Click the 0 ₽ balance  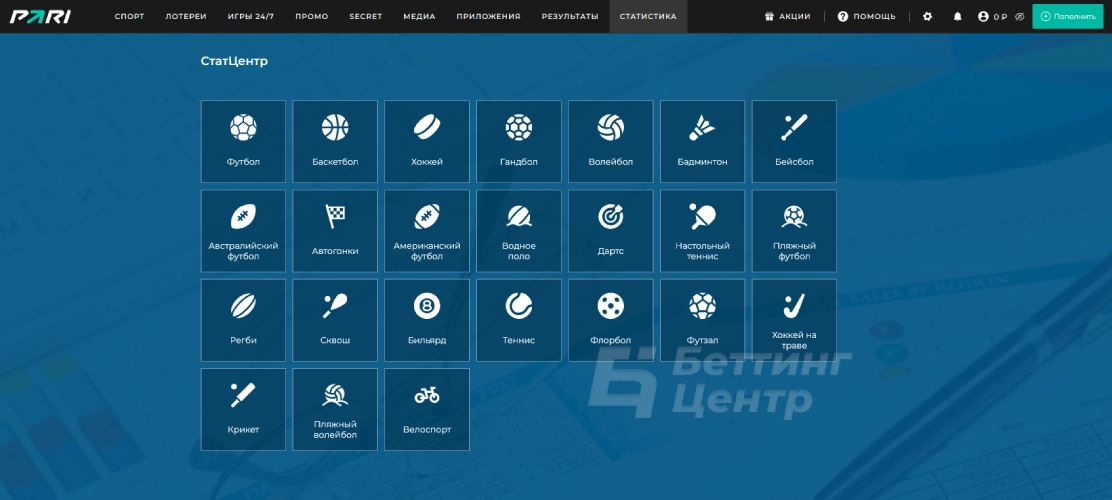point(1000,16)
